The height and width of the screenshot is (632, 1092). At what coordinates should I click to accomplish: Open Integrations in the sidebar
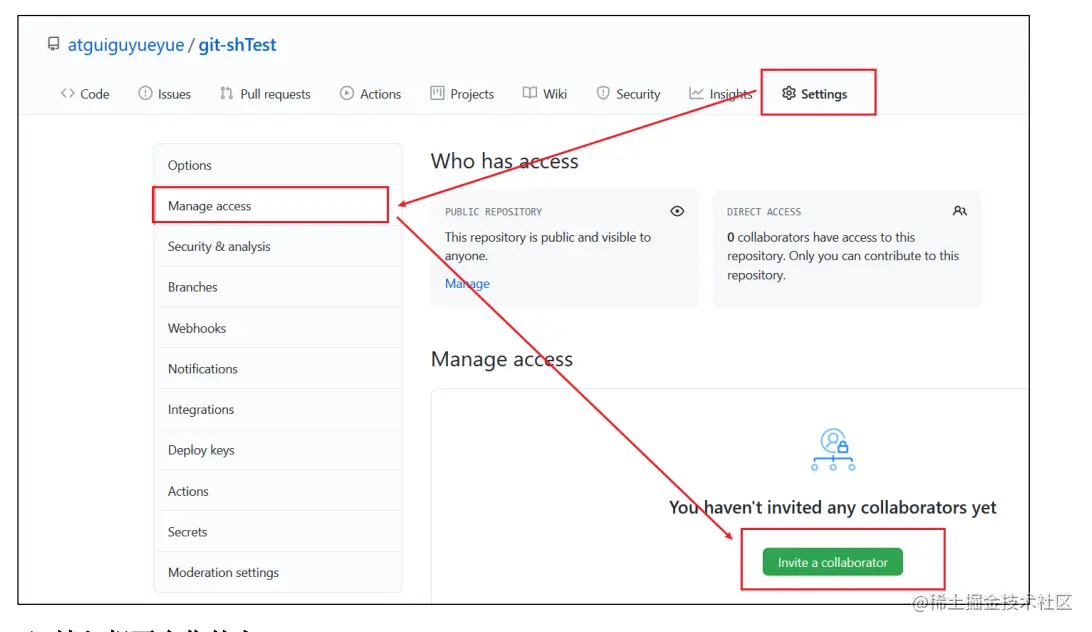click(x=277, y=409)
